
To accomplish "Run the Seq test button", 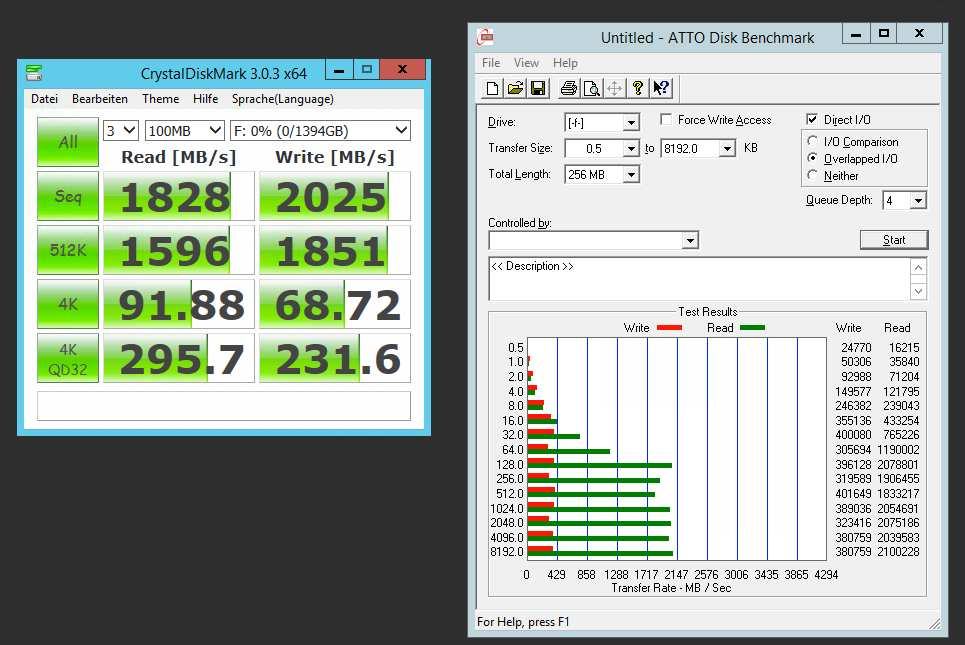I will (x=68, y=196).
